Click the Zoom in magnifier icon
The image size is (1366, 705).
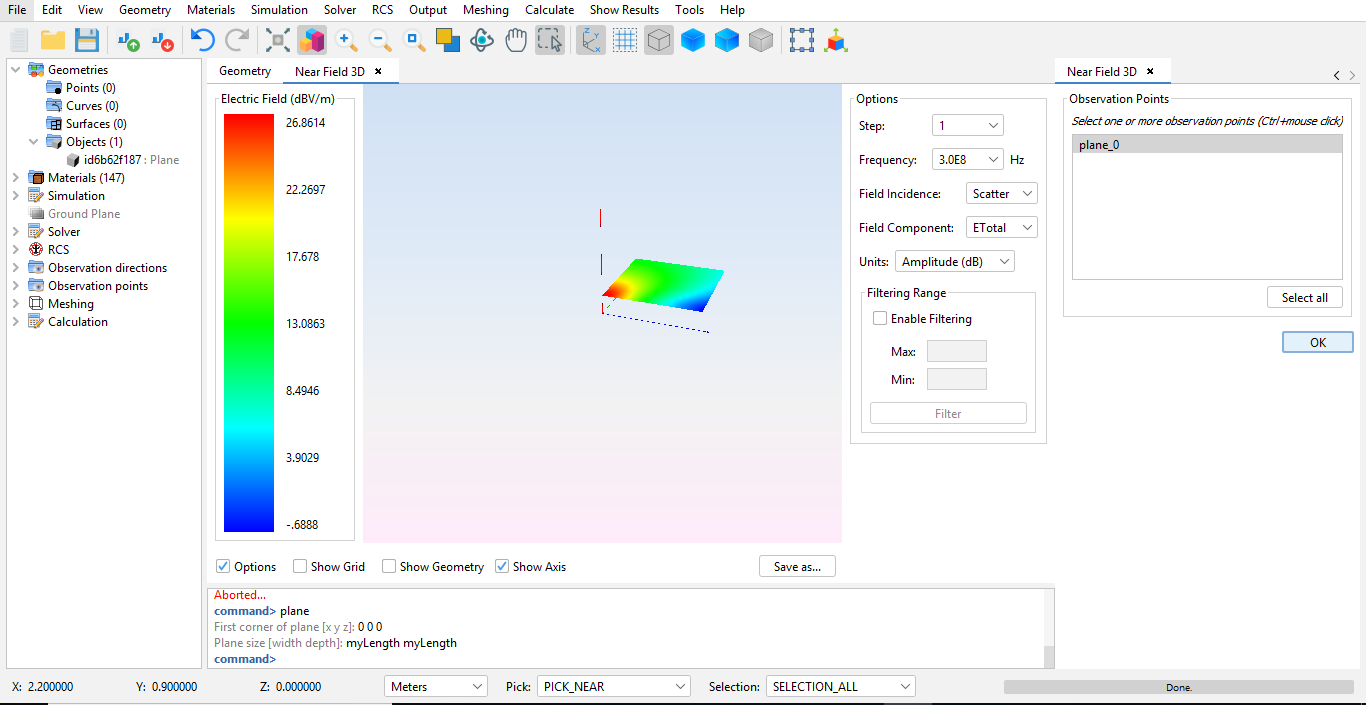coord(347,40)
